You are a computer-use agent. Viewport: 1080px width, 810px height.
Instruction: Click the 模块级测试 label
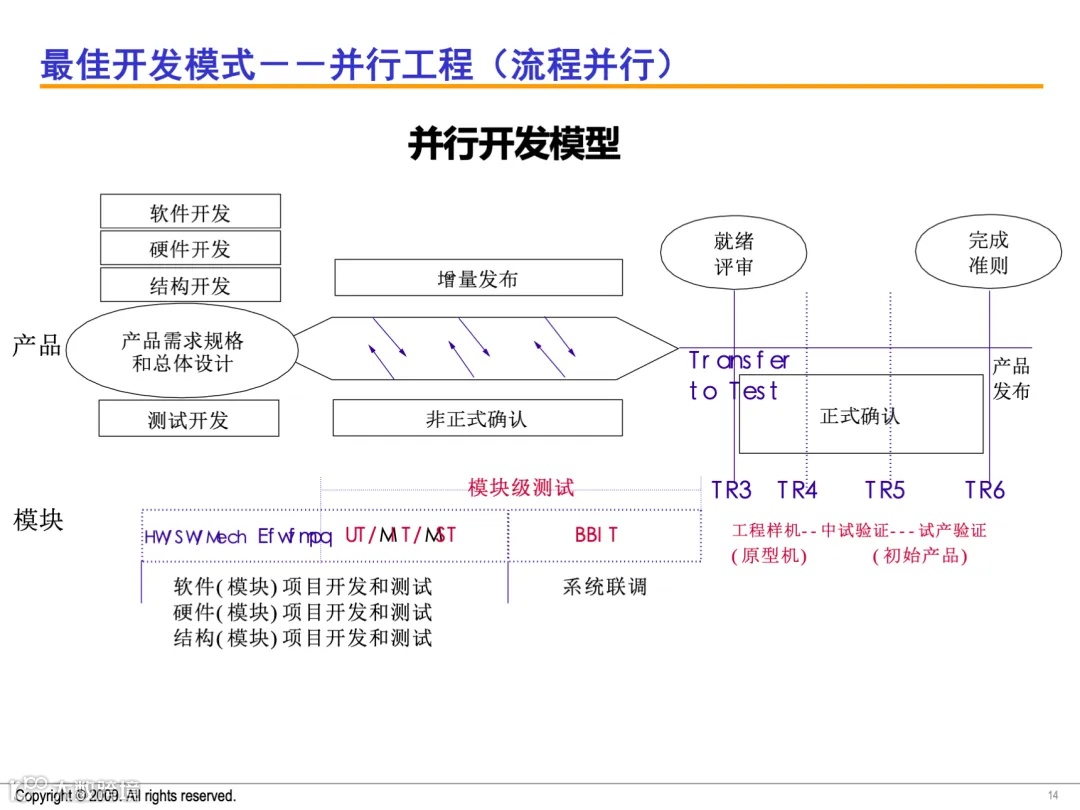coord(519,487)
